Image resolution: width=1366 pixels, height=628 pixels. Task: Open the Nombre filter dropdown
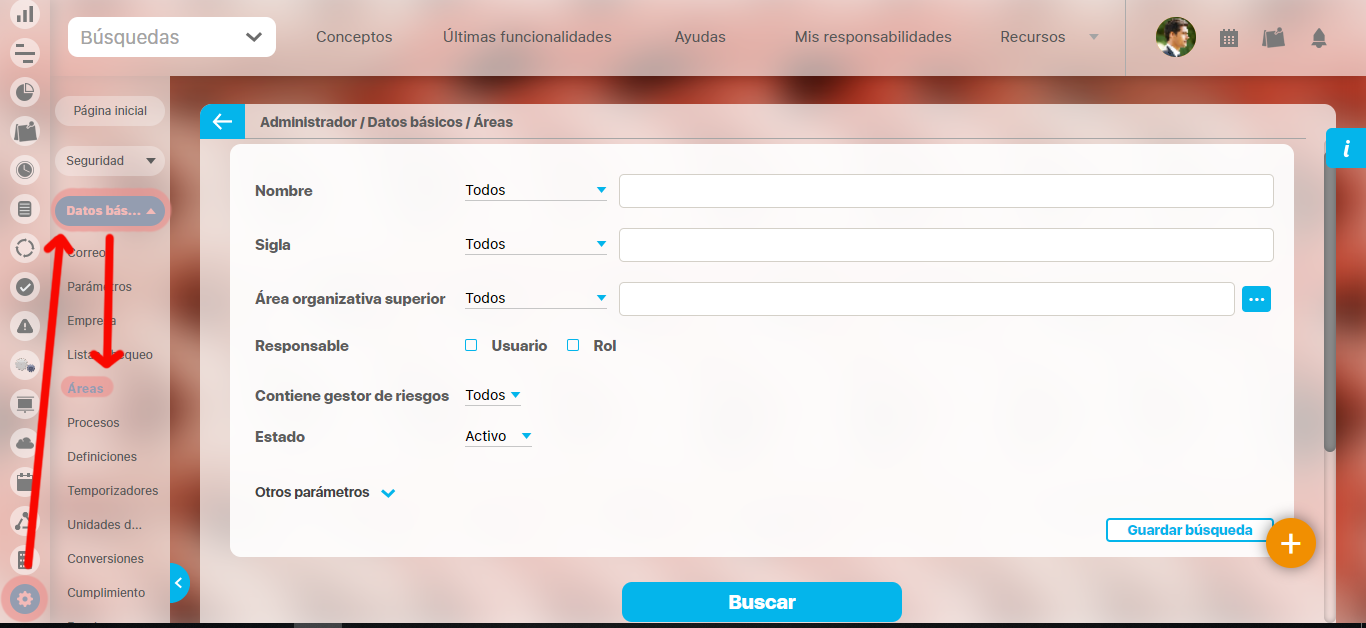pyautogui.click(x=535, y=190)
